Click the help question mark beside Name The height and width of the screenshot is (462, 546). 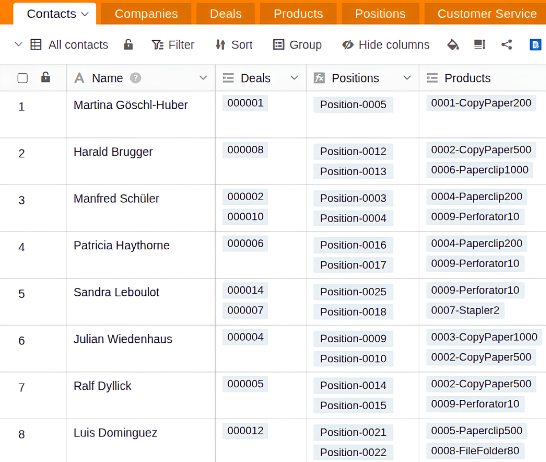pyautogui.click(x=135, y=78)
